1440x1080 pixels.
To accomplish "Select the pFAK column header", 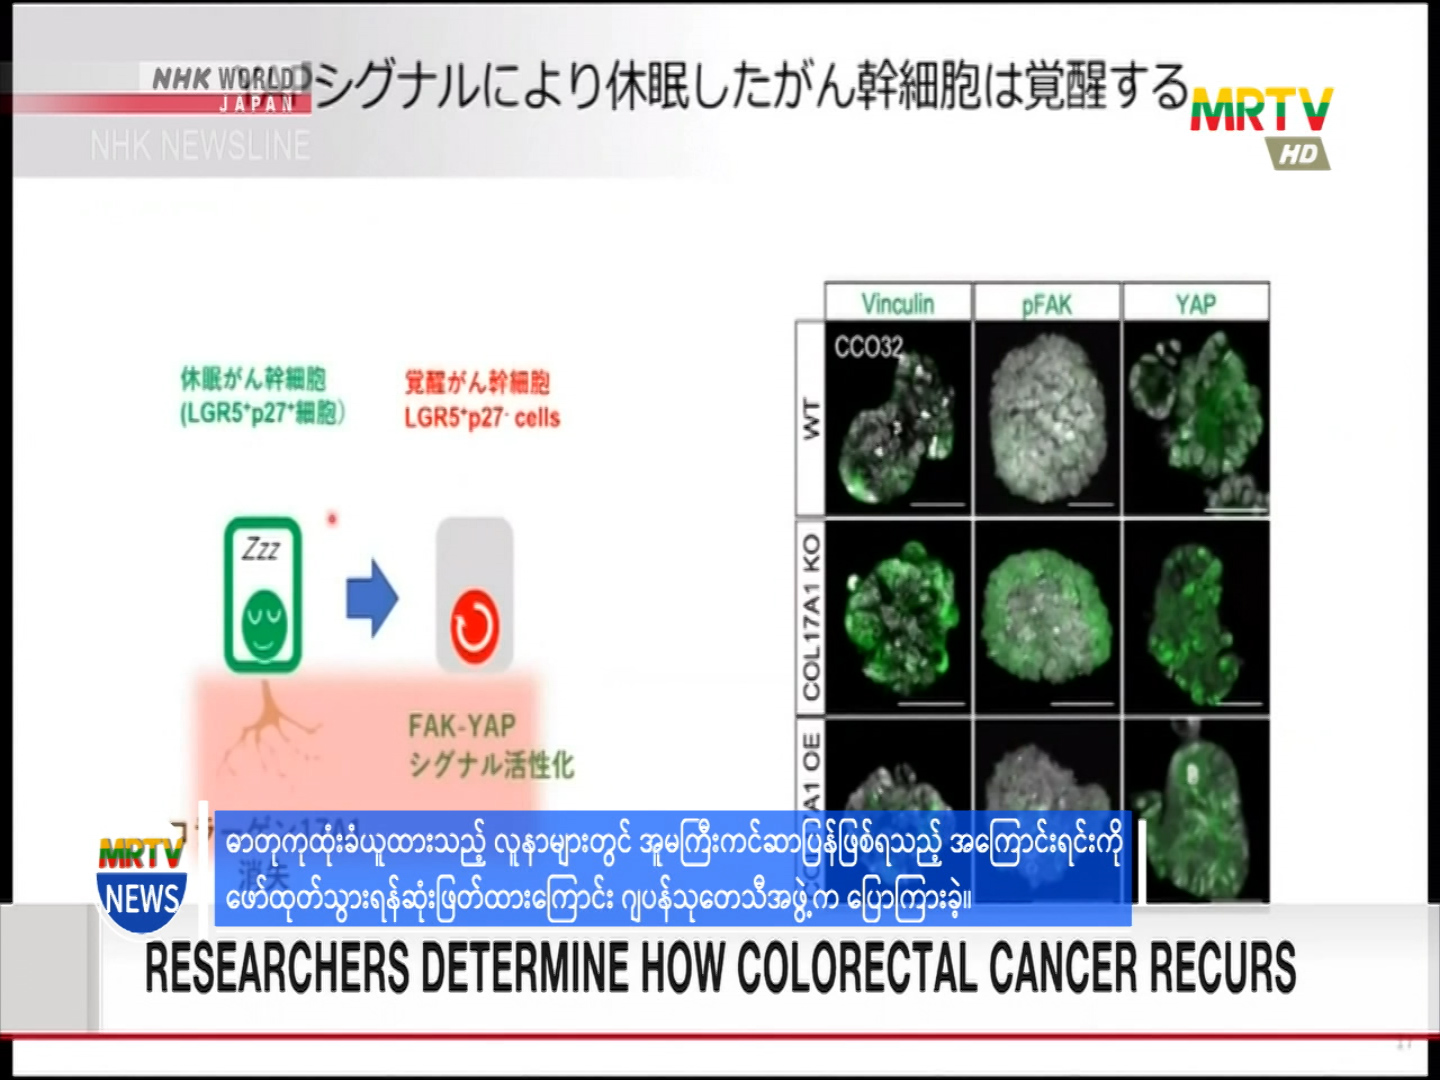I will [x=1046, y=304].
